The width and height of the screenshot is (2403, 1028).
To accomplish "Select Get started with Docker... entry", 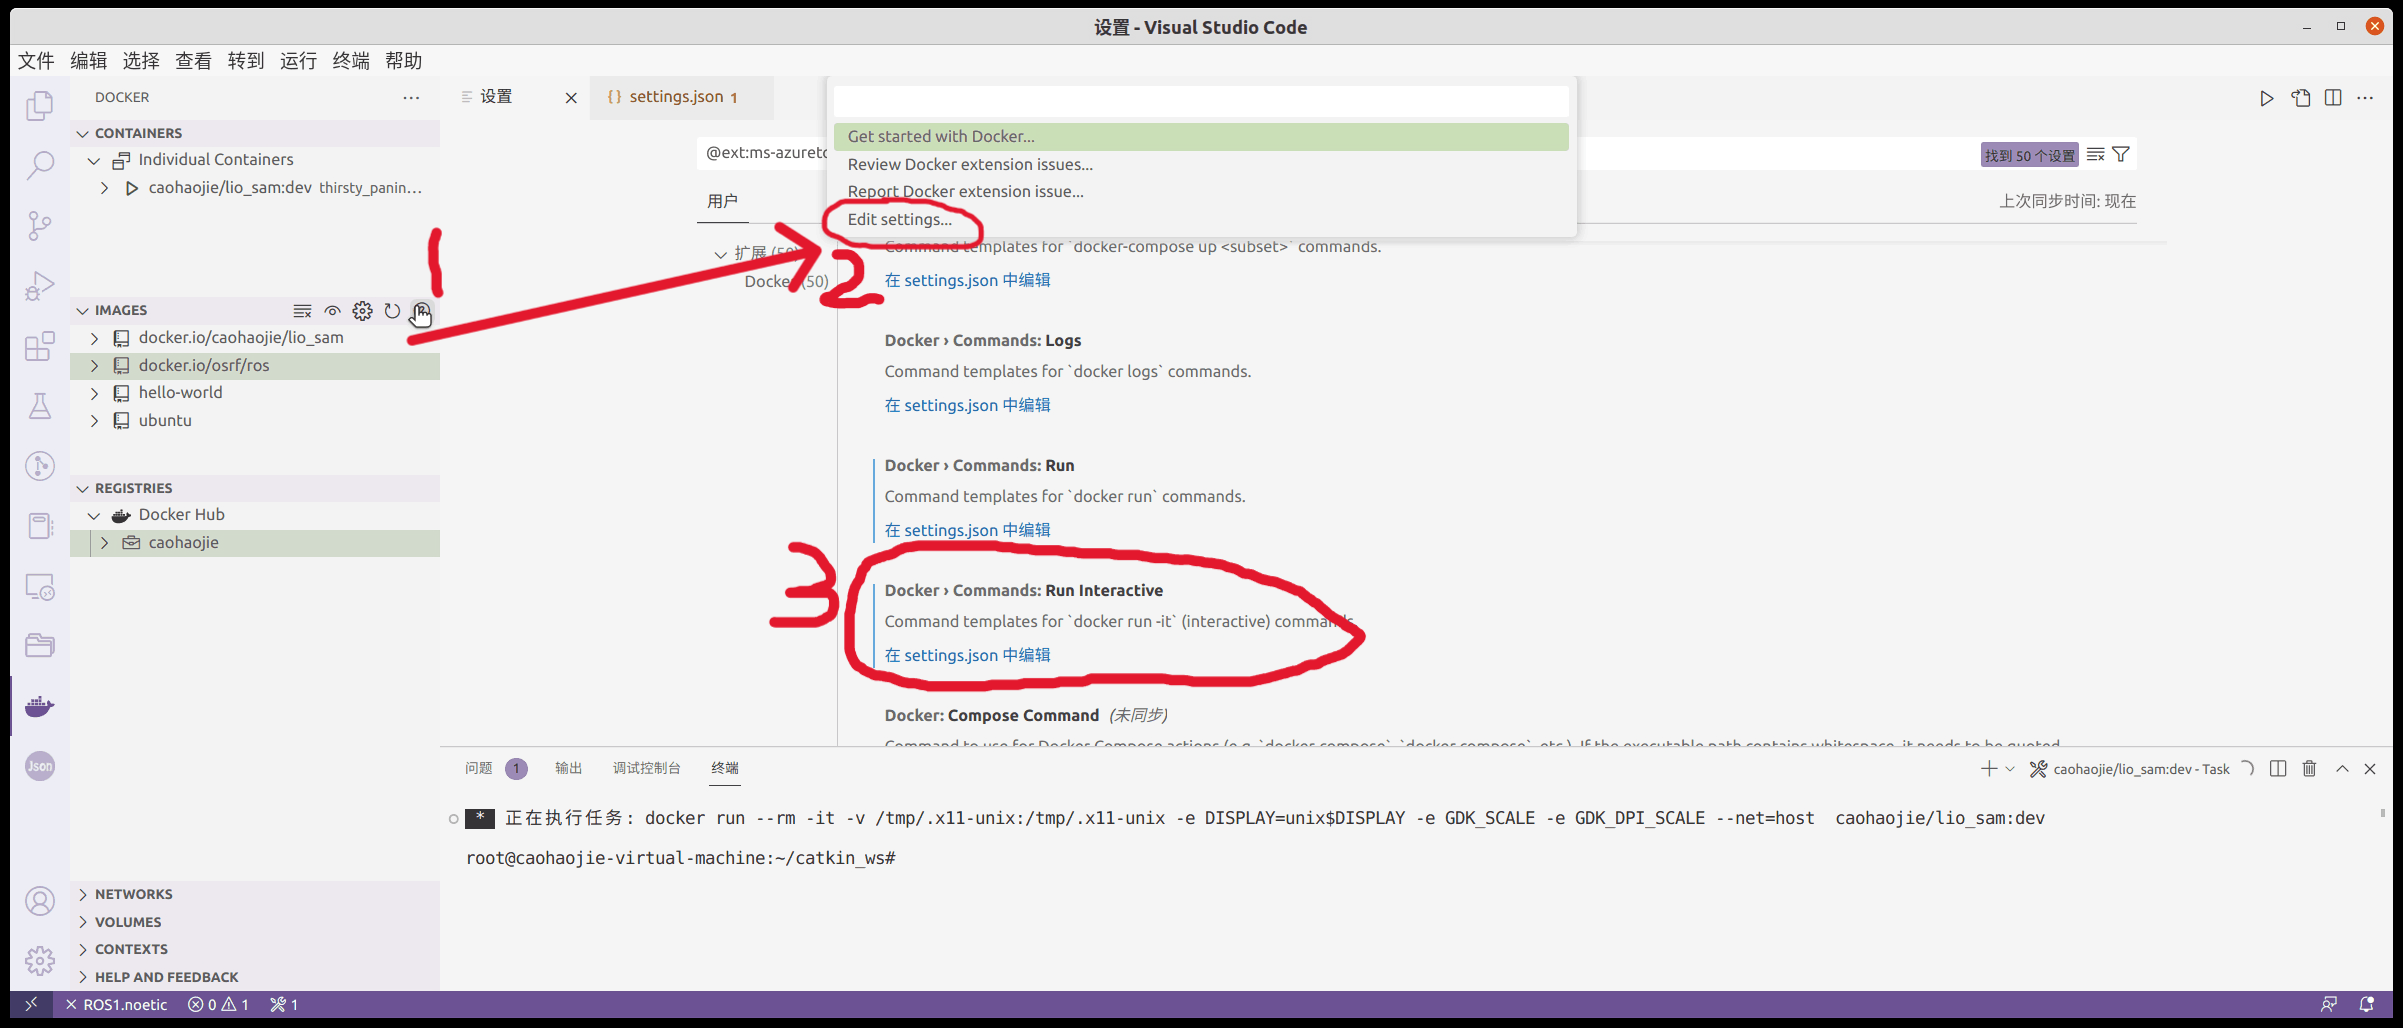I will coord(1201,137).
